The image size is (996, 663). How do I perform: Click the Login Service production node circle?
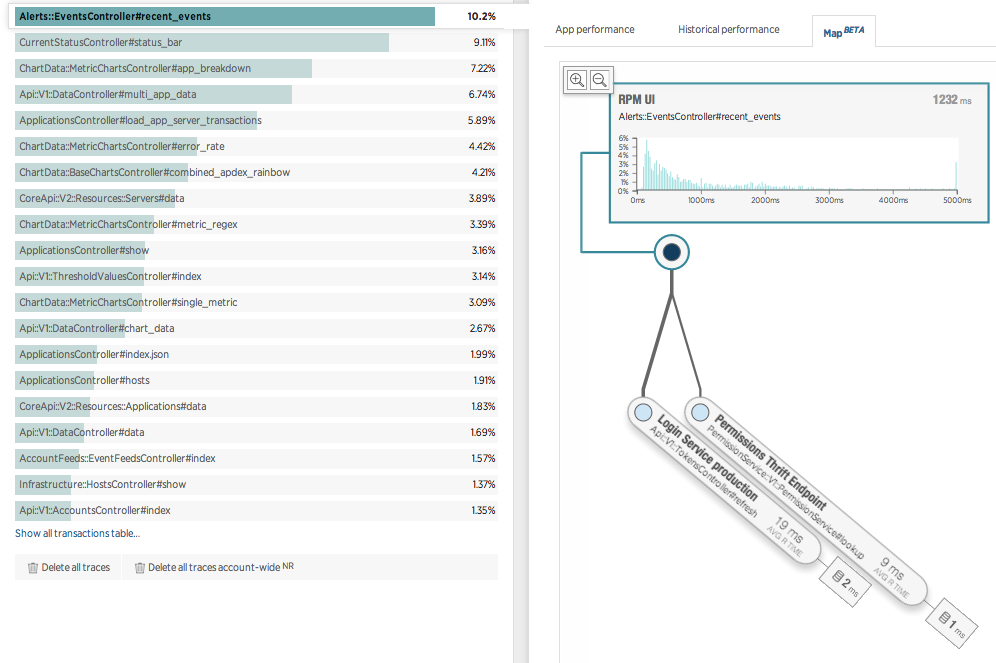pos(640,412)
